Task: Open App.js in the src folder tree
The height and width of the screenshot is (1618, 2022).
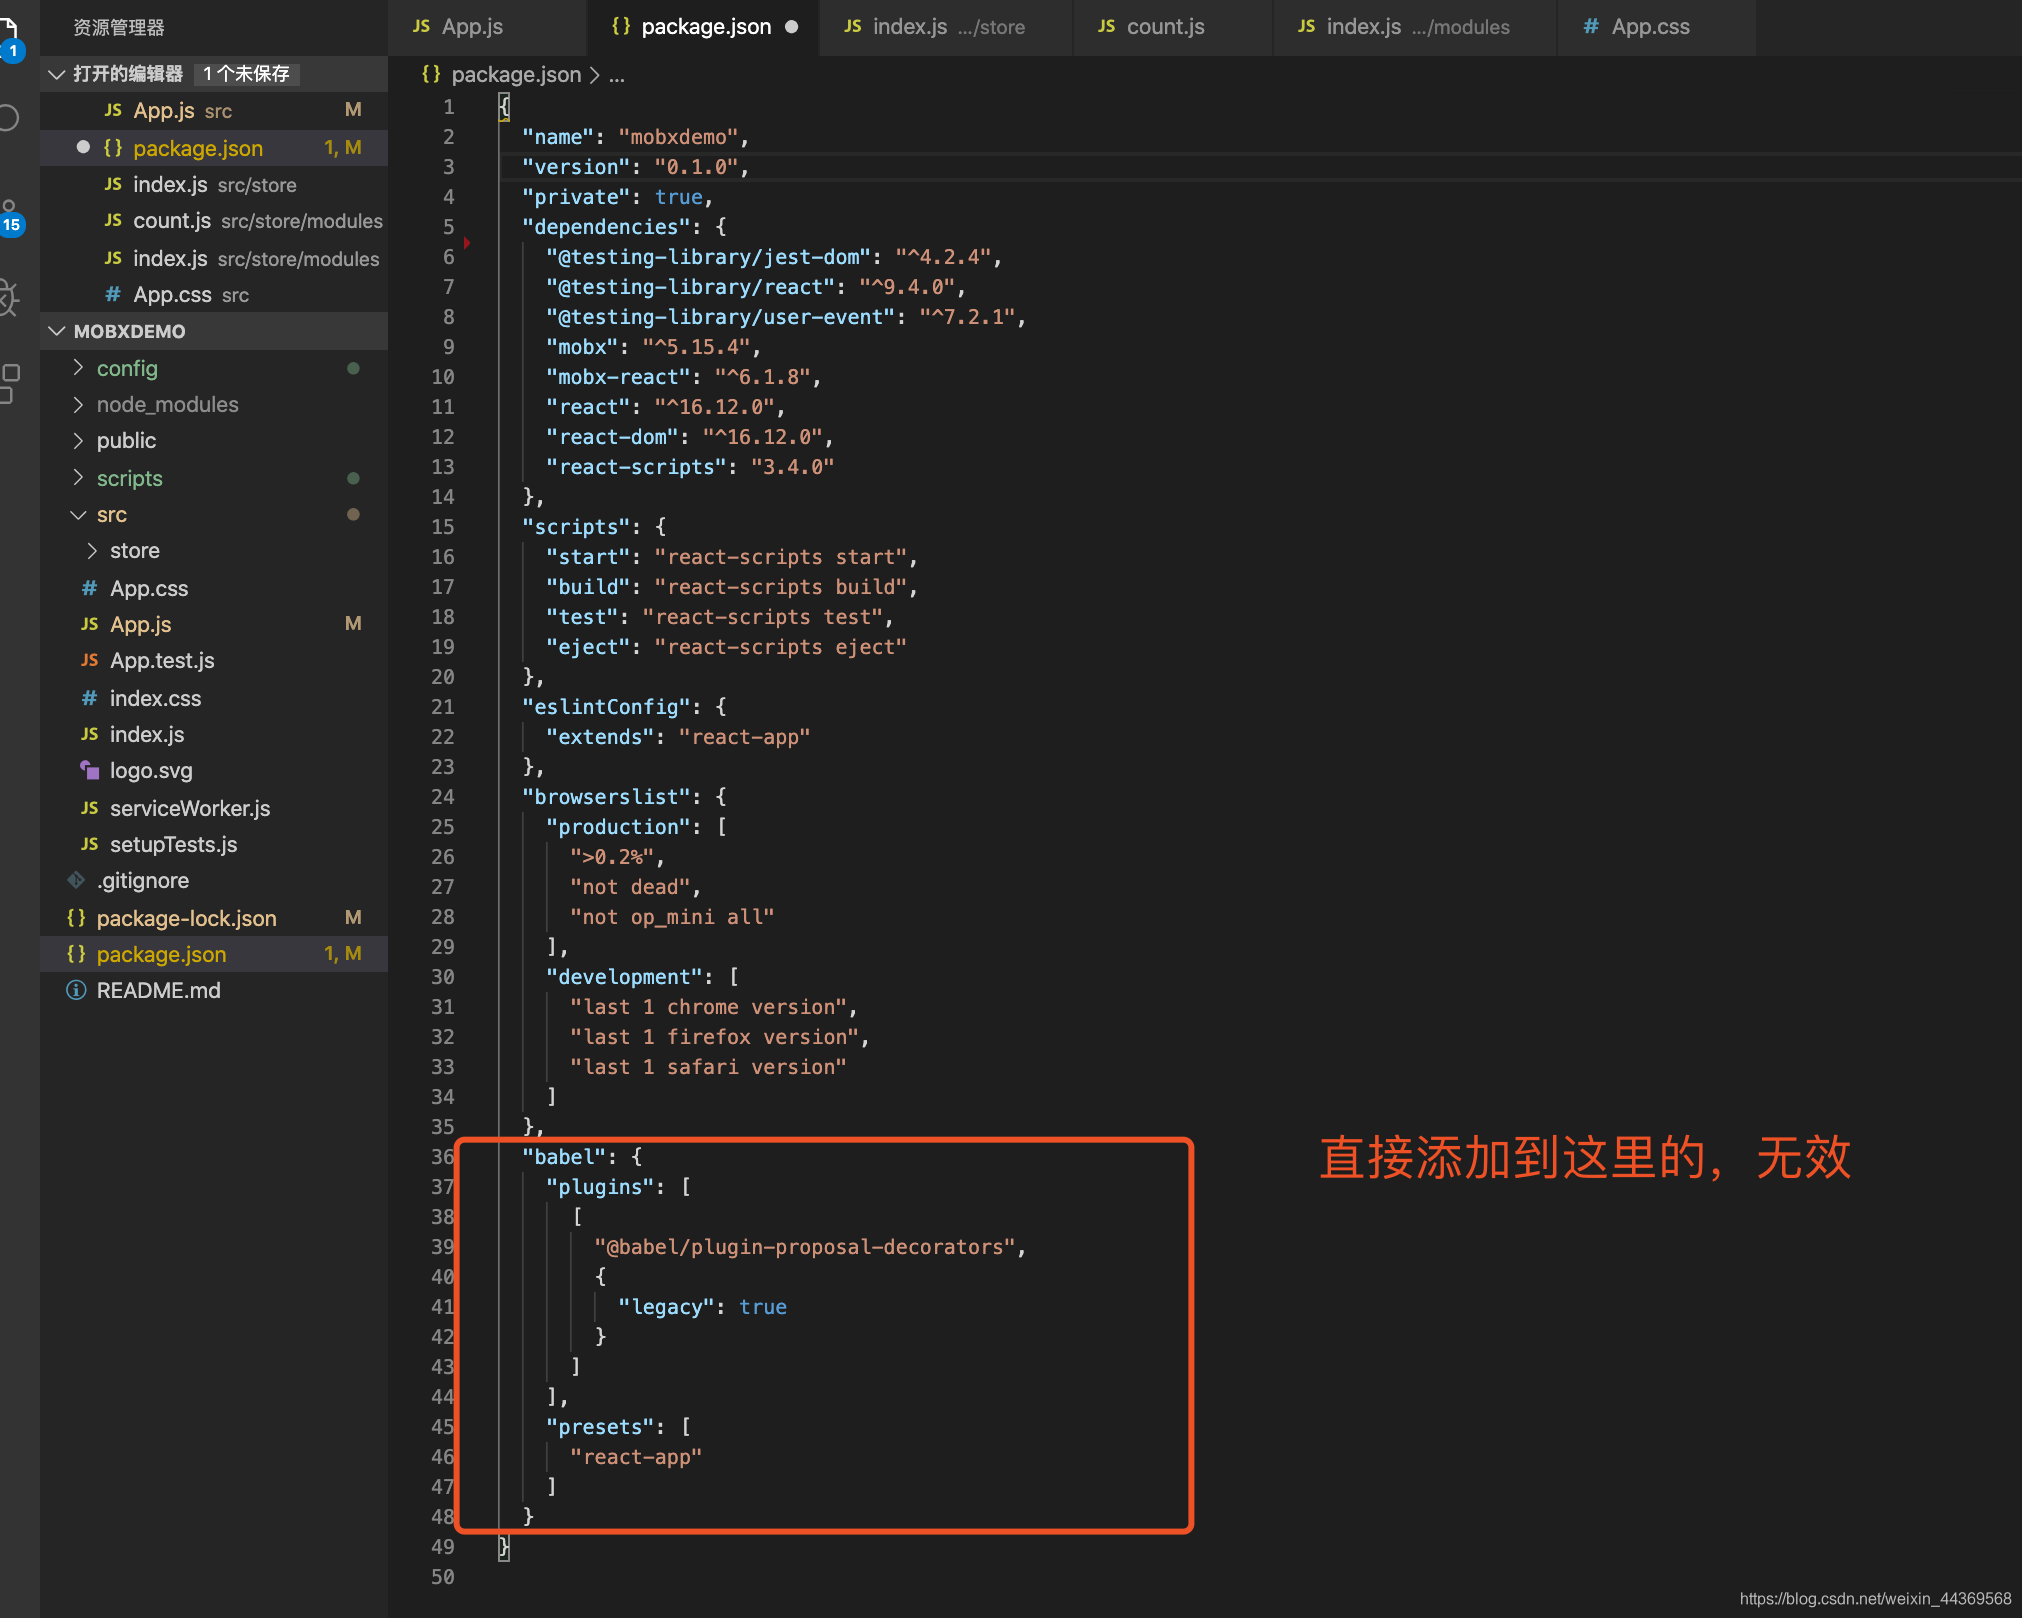Action: pos(214,624)
